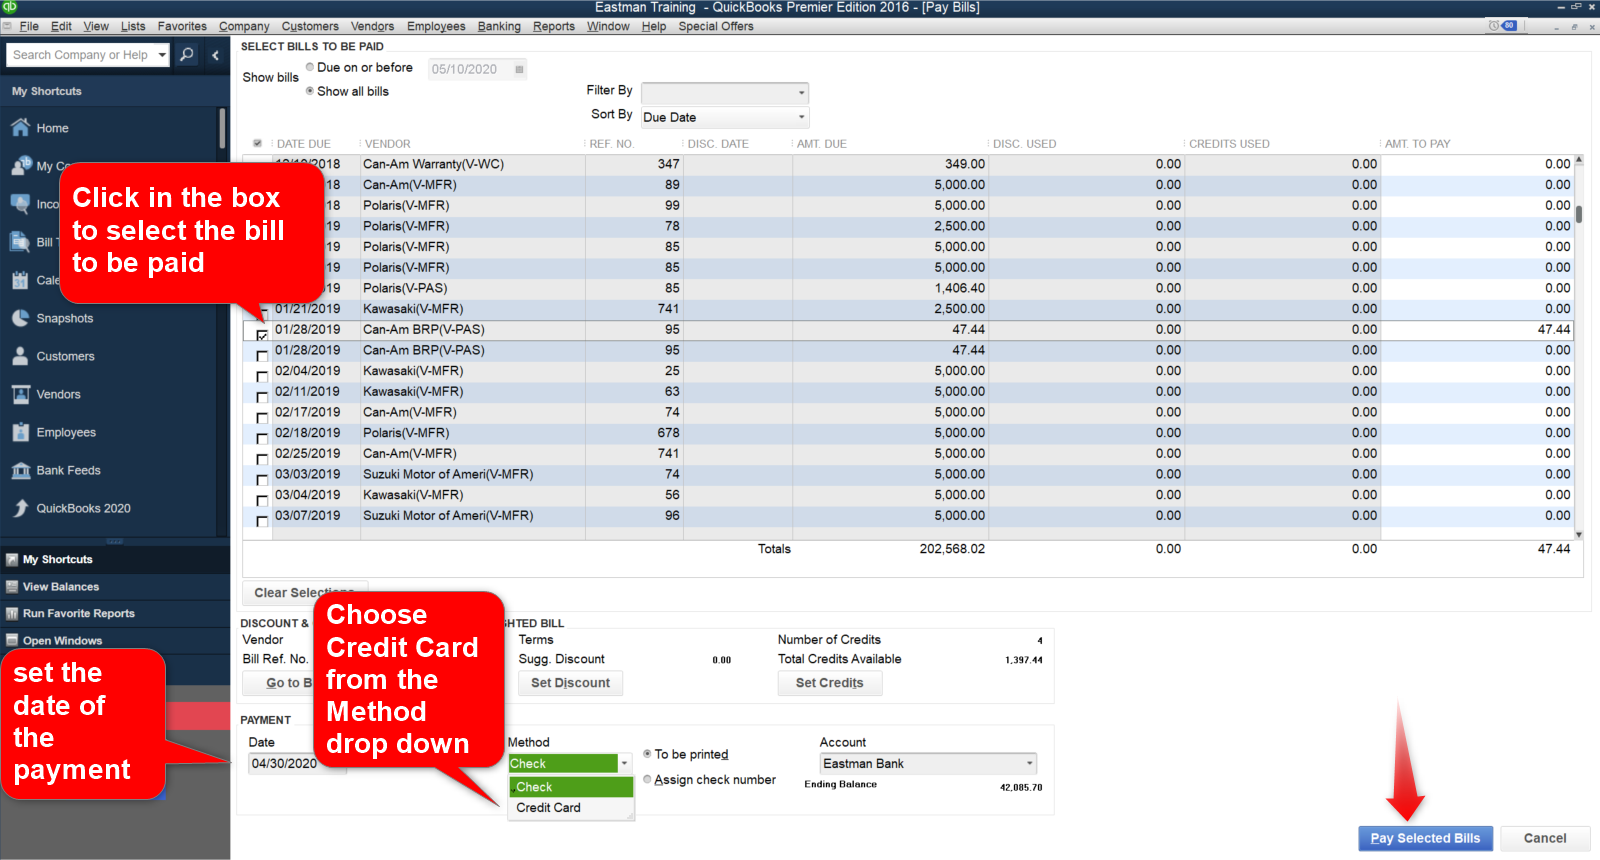Collapse the left sidebar arrow icon
This screenshot has width=1600, height=860.
[x=216, y=55]
